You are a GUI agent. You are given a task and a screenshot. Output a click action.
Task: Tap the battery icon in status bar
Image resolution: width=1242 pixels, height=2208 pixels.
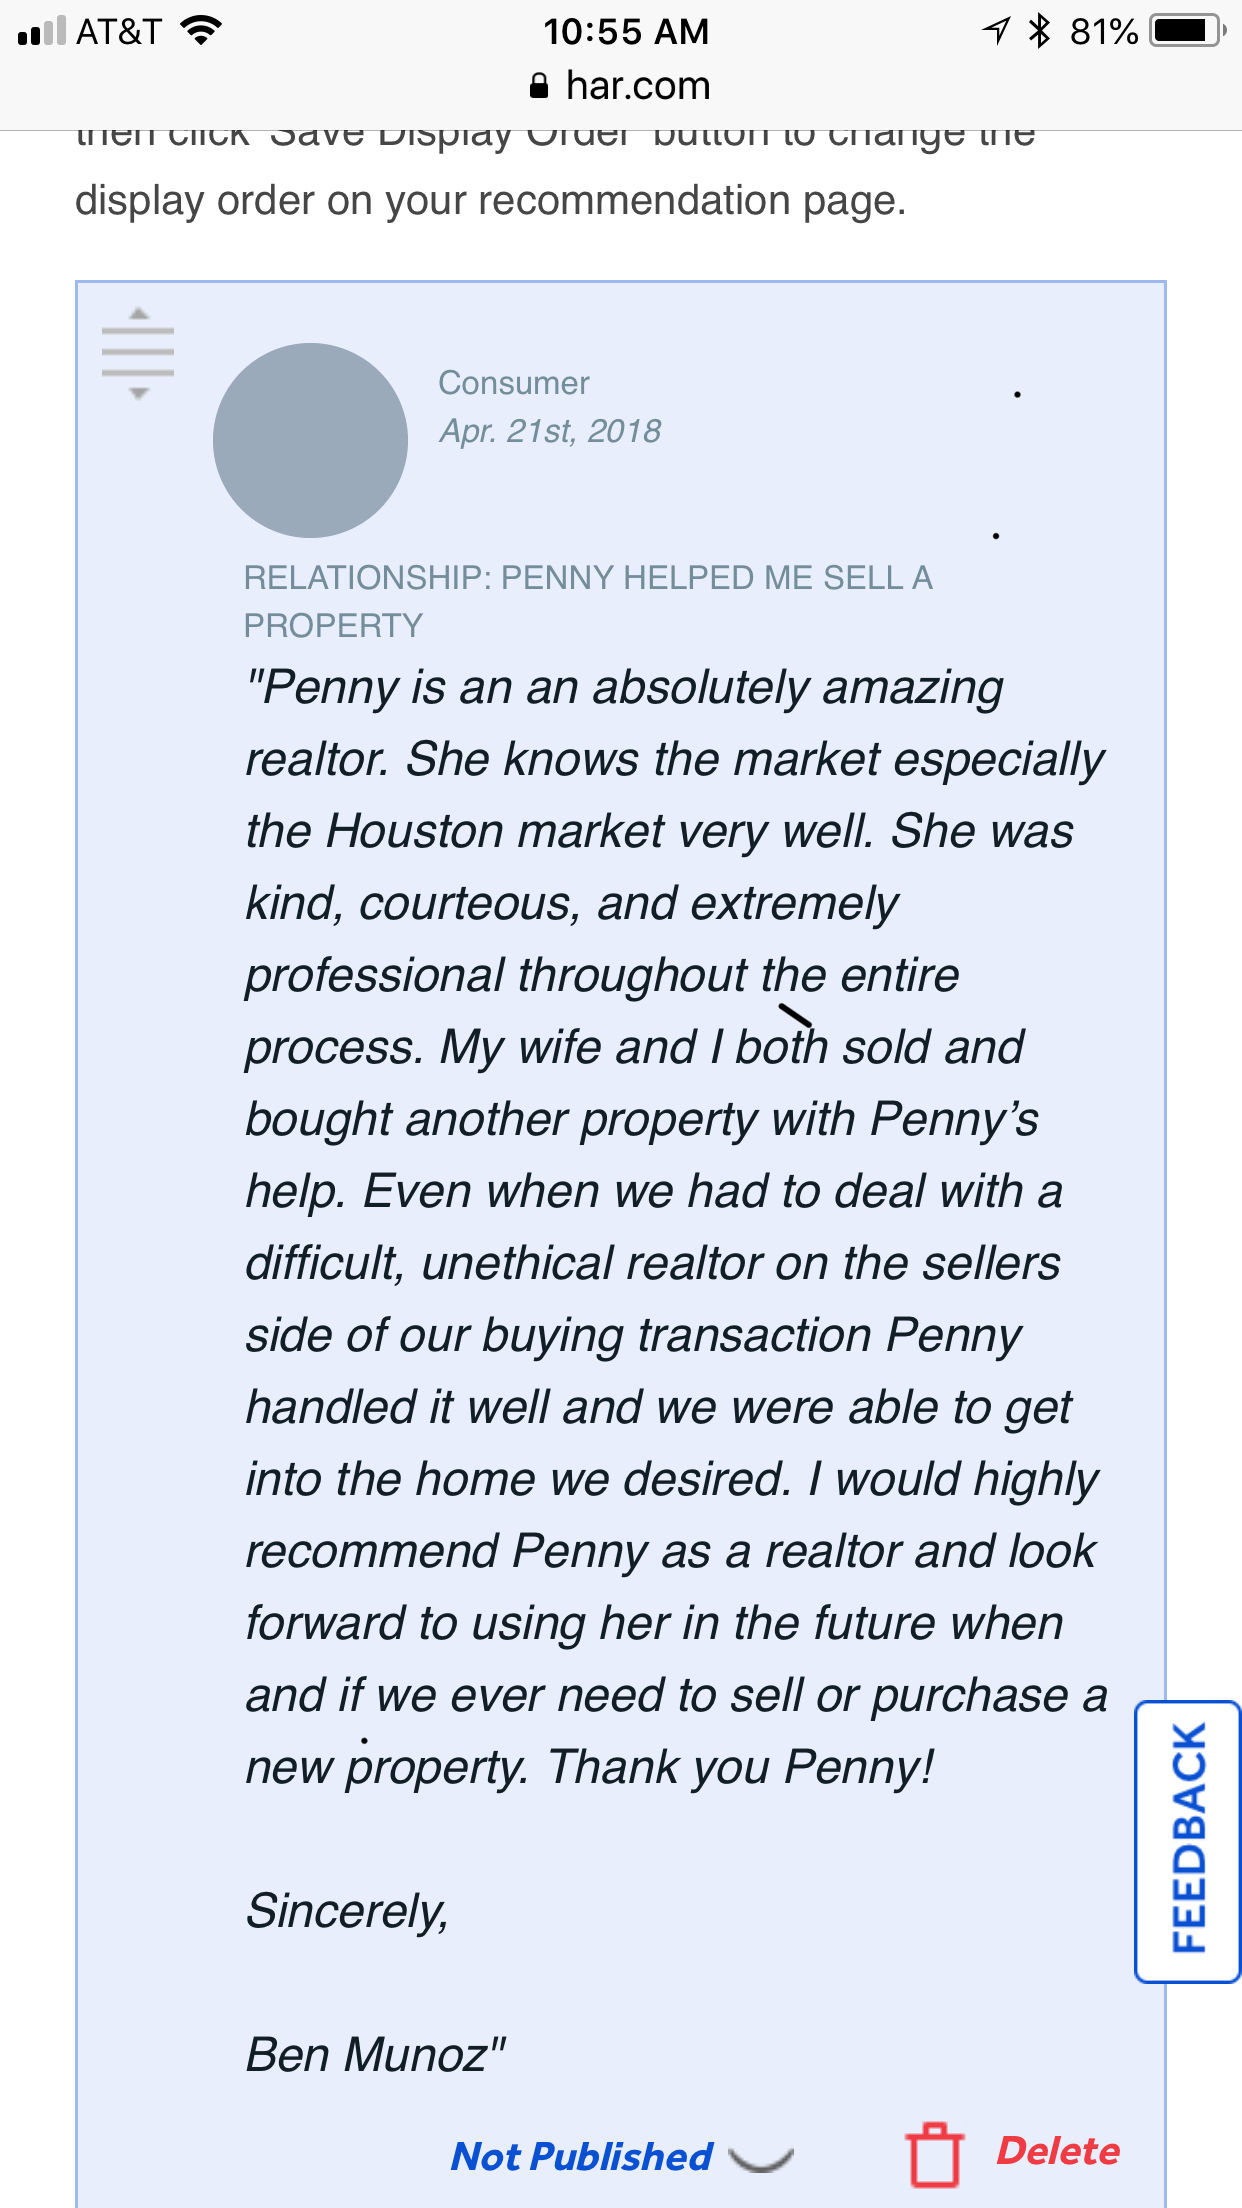pos(1188,31)
